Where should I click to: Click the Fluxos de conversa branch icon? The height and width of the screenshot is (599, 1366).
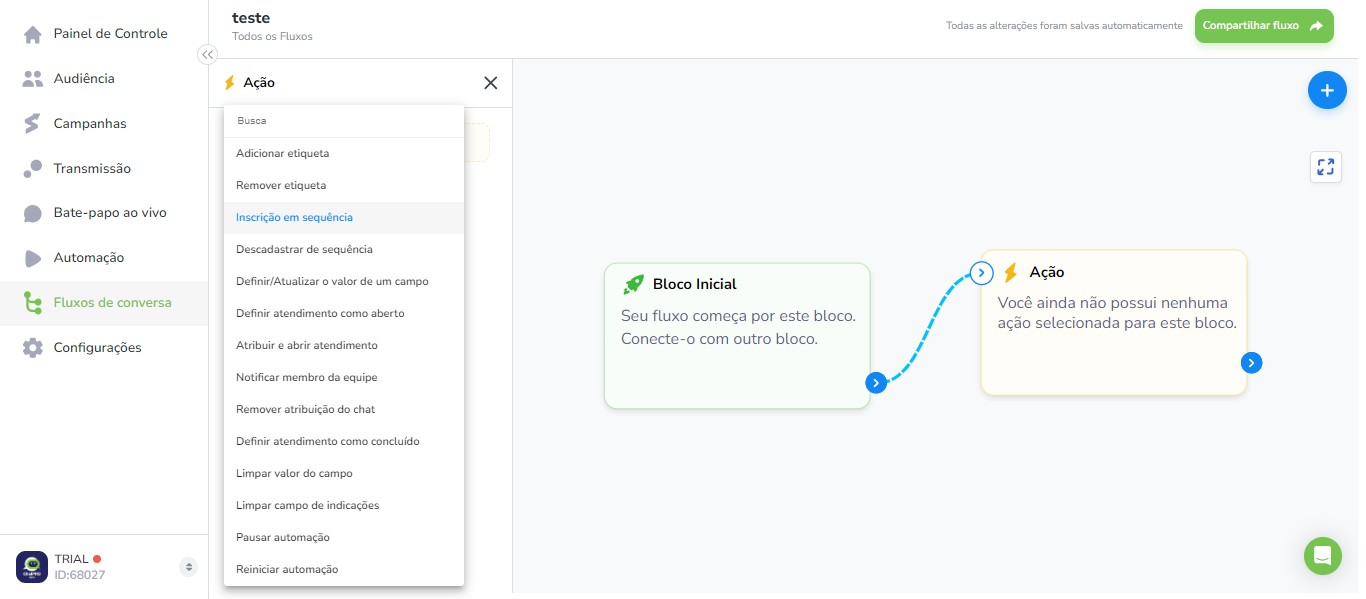33,303
